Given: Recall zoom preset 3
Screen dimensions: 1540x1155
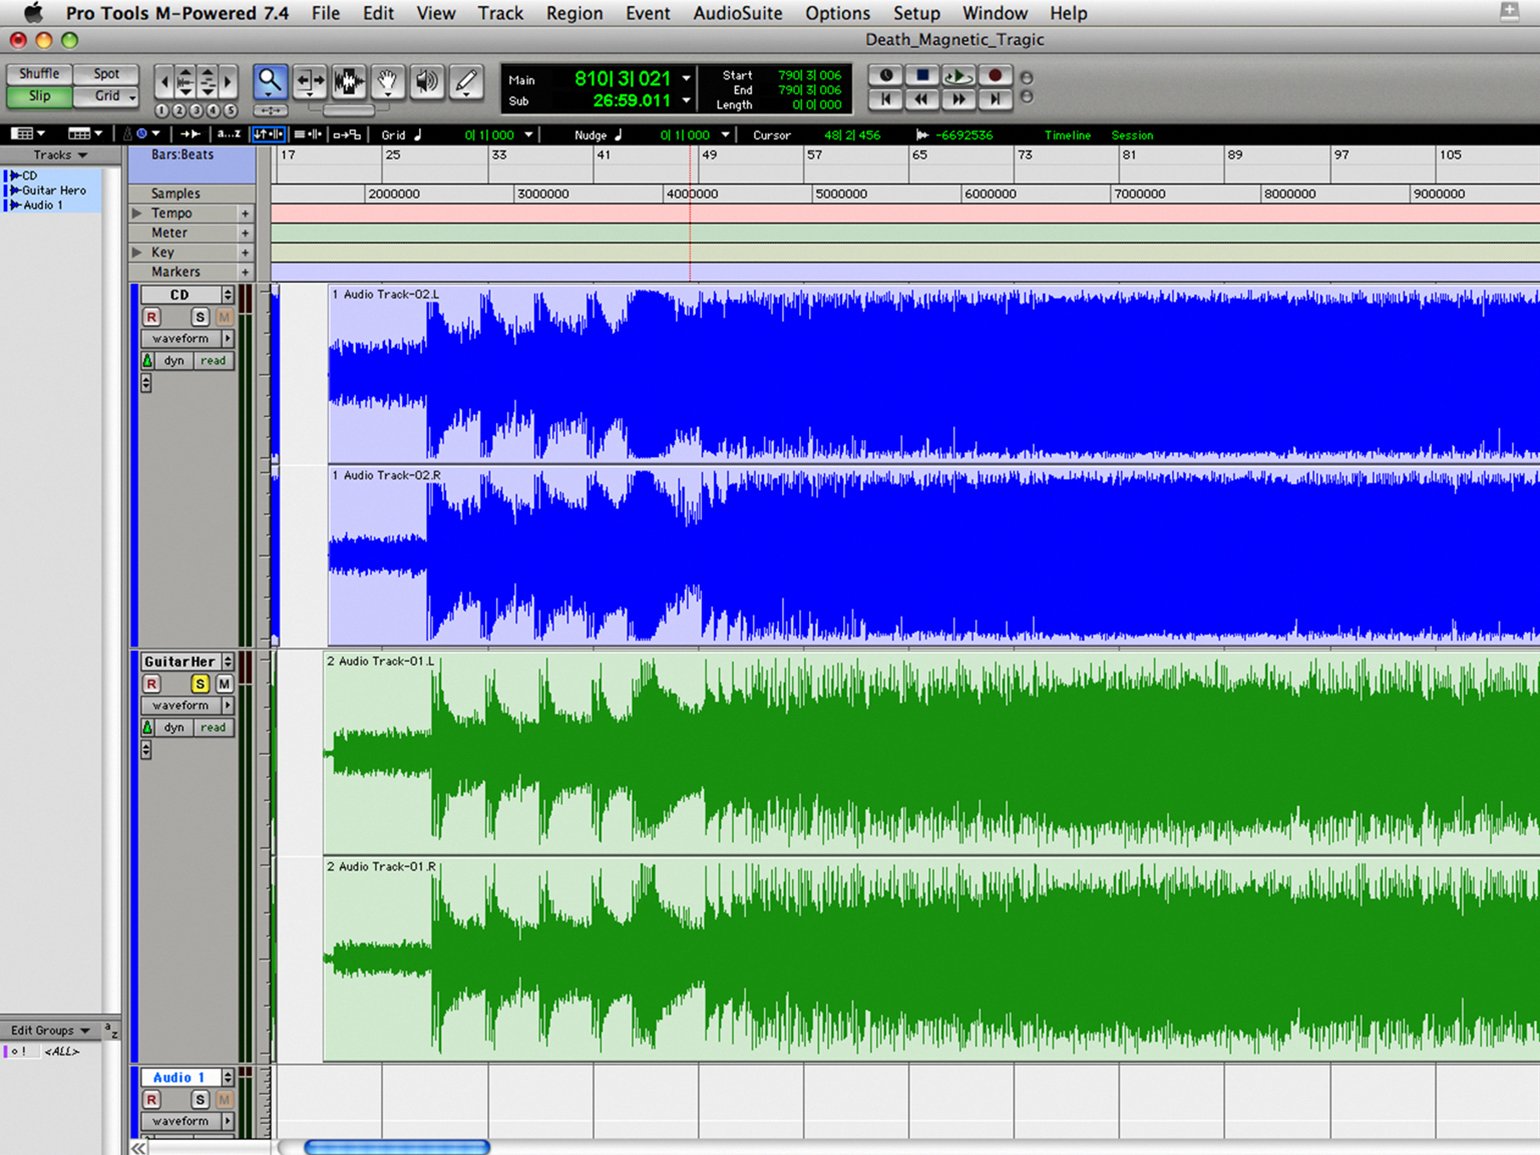Looking at the screenshot, I should point(196,110).
